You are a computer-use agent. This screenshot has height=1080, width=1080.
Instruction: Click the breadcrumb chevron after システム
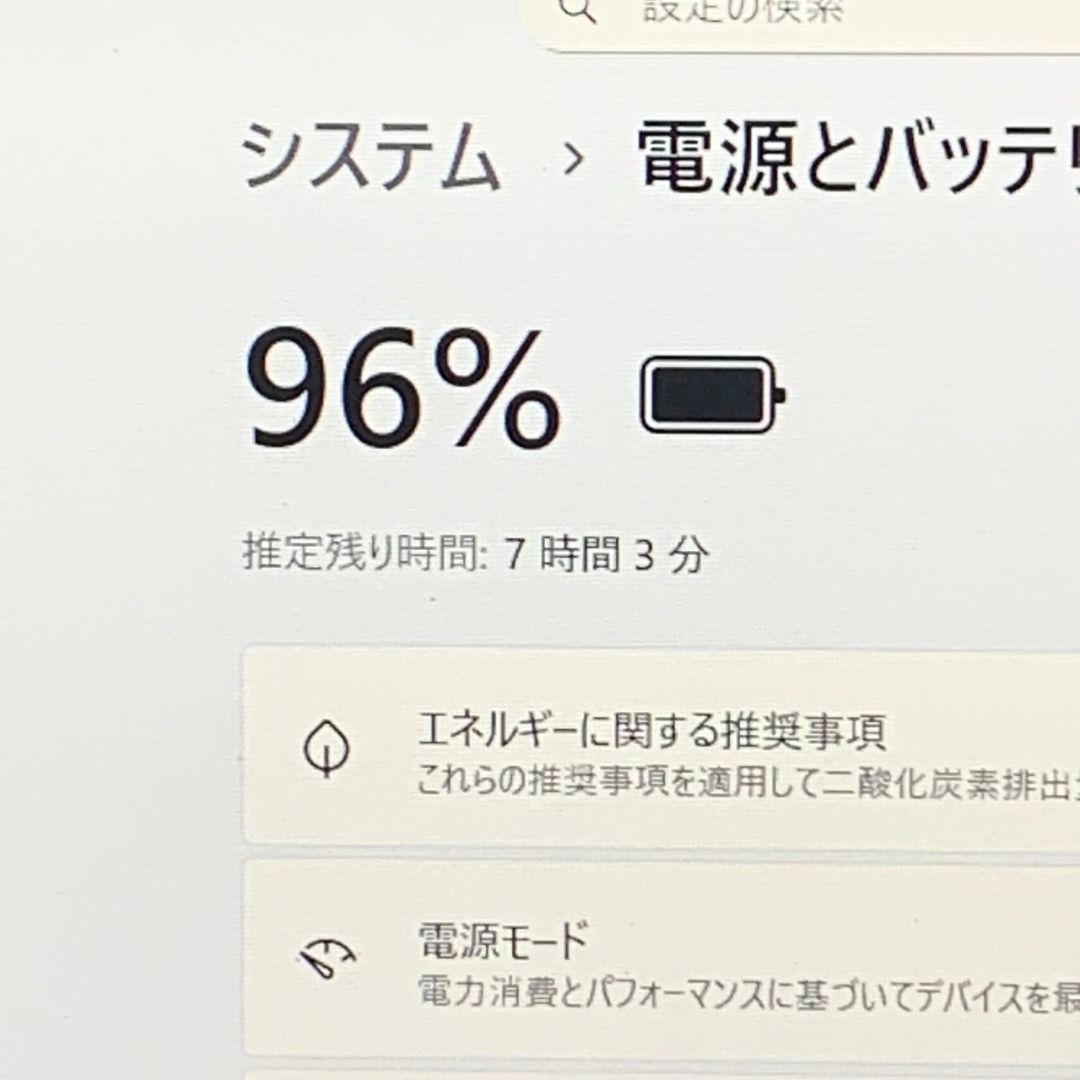tap(573, 160)
